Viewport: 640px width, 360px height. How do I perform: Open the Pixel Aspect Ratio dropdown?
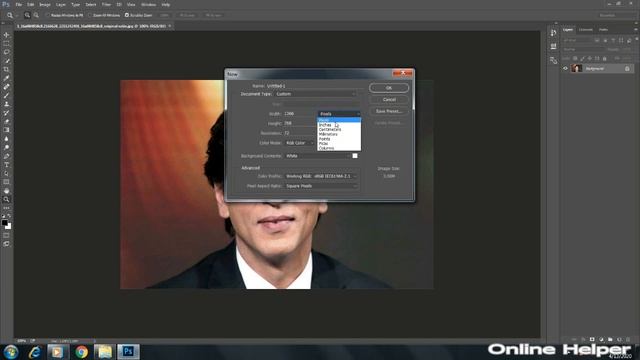tap(321, 186)
